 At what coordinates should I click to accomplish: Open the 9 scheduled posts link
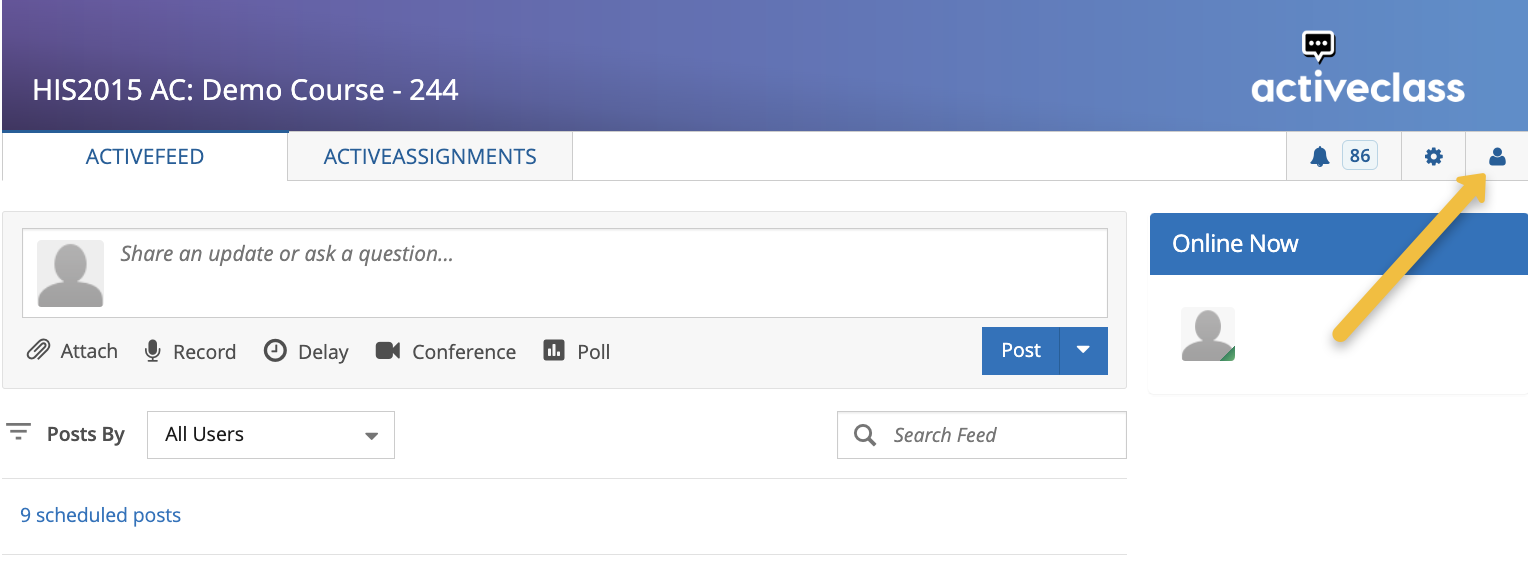[101, 516]
